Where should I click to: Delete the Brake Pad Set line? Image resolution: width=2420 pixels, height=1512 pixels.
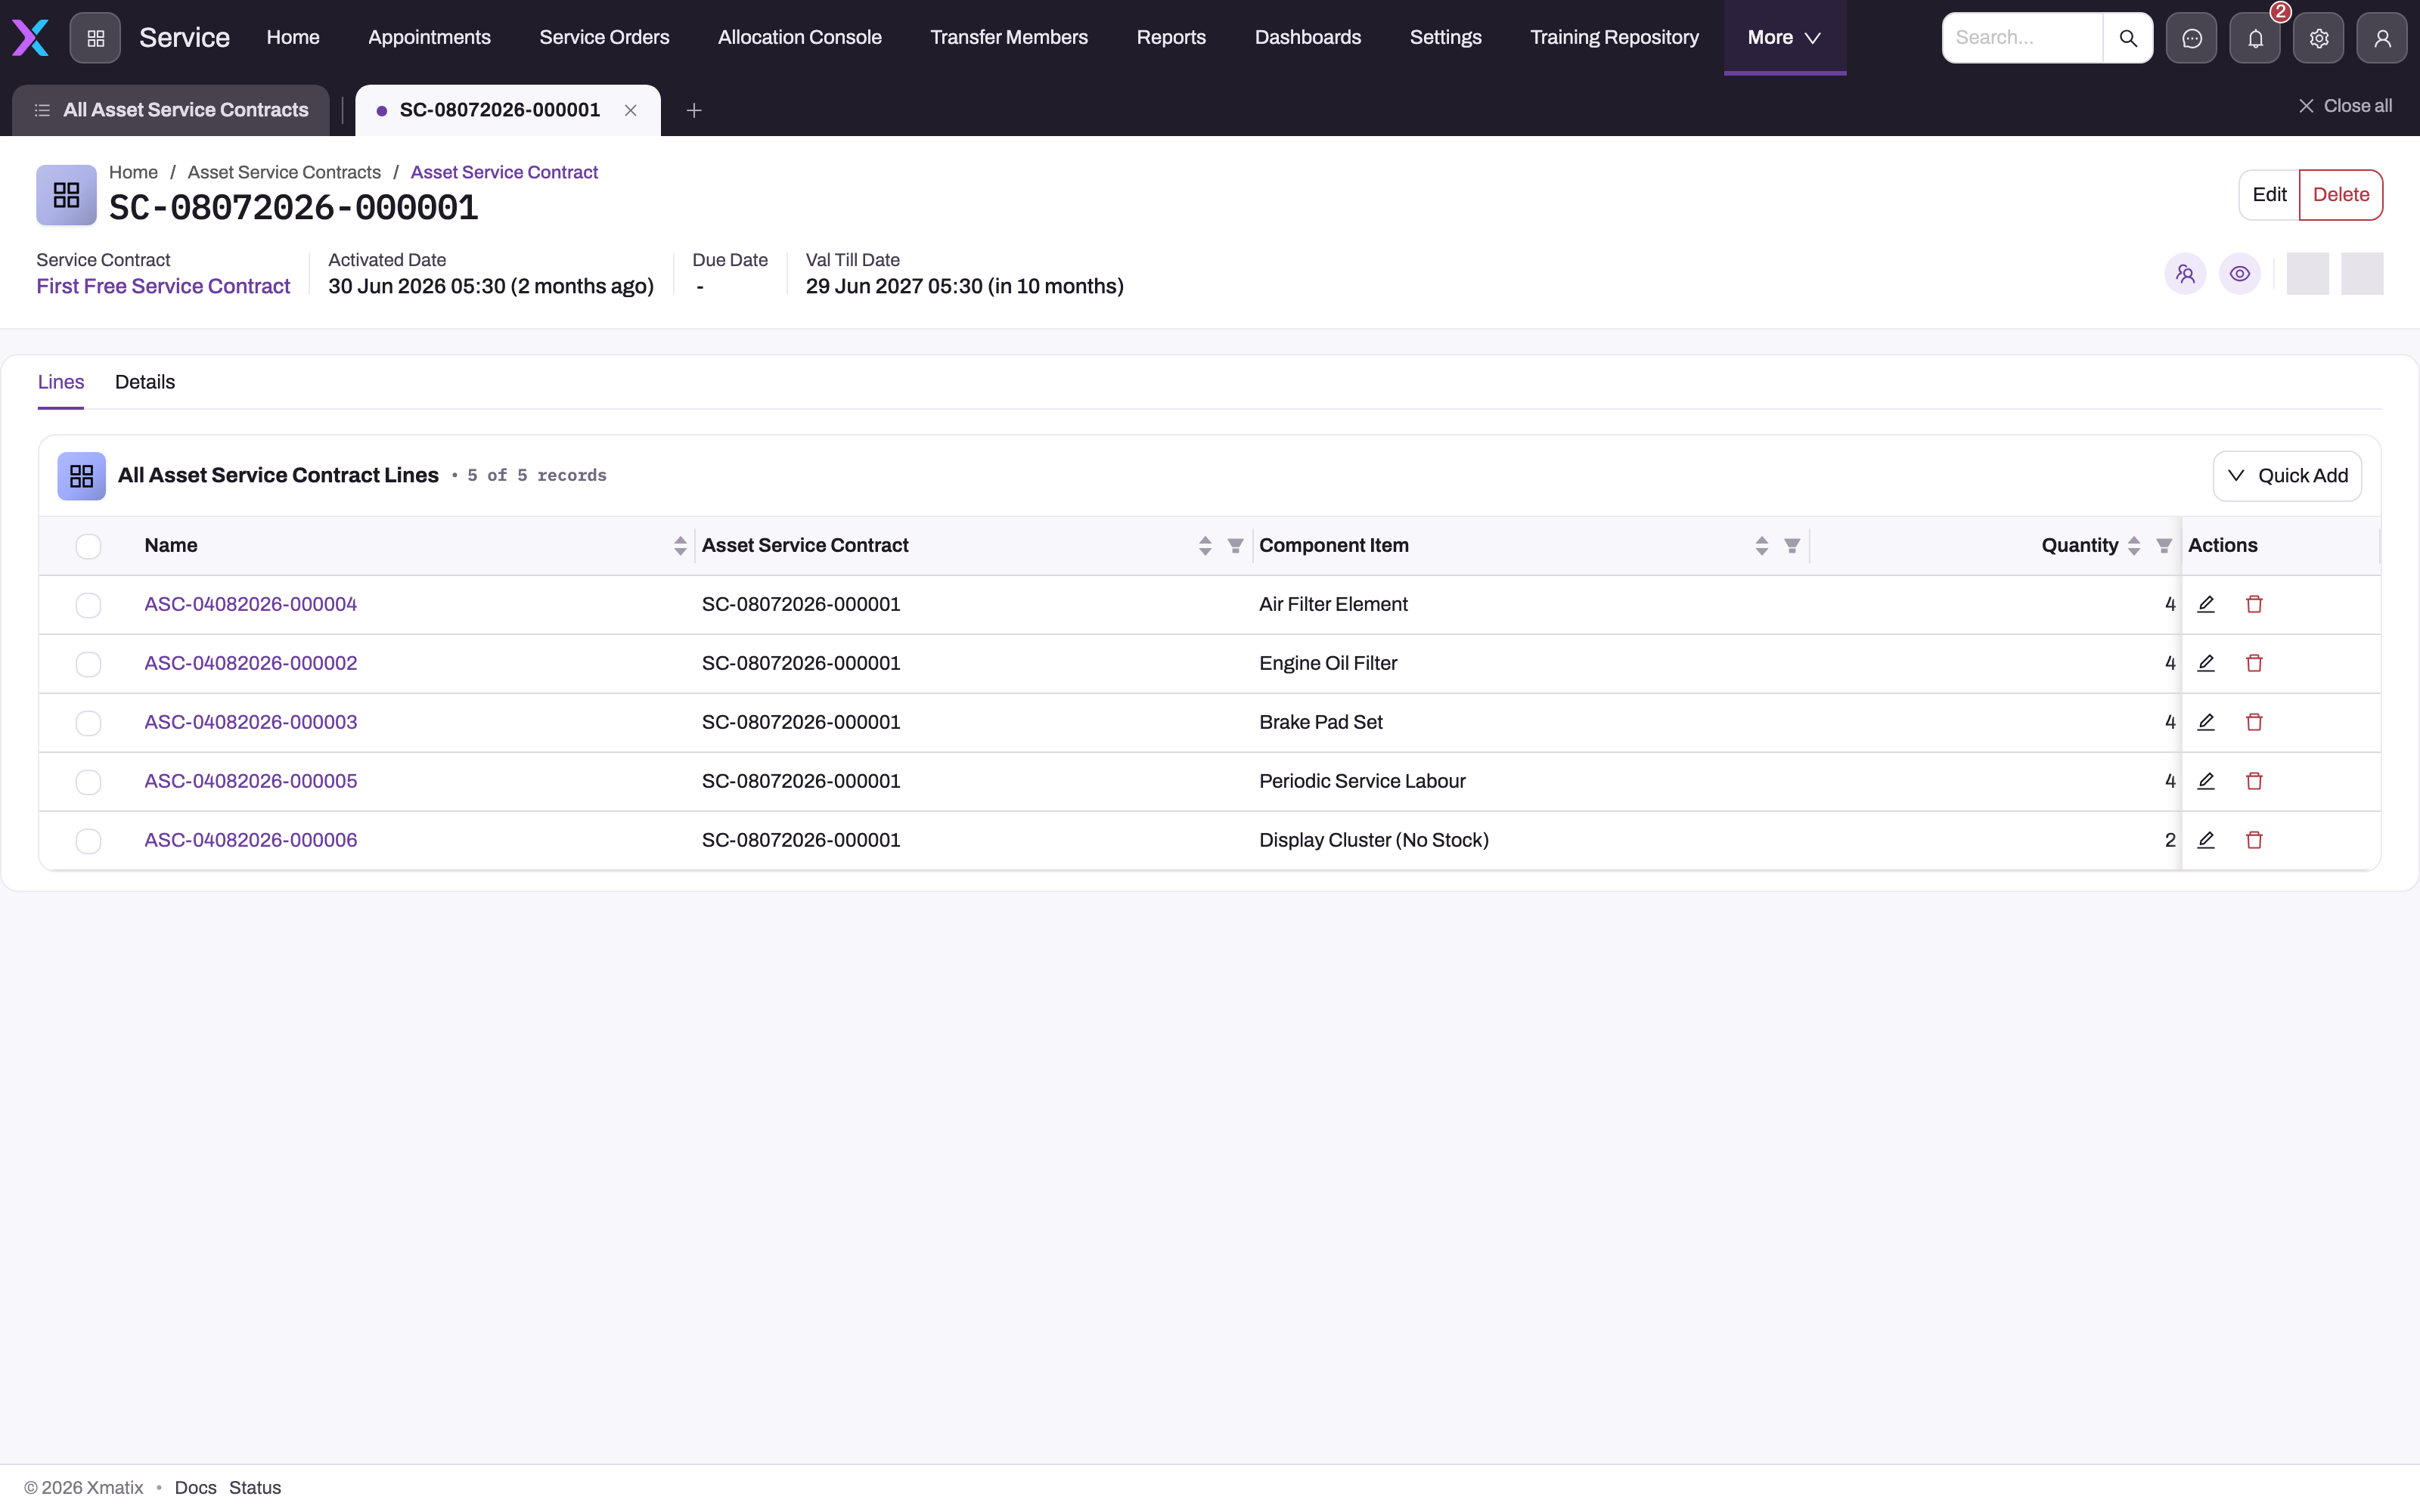(x=2254, y=722)
